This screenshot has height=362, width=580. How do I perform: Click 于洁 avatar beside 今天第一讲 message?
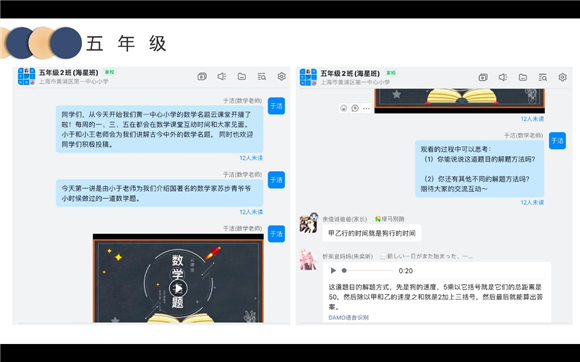coord(276,180)
